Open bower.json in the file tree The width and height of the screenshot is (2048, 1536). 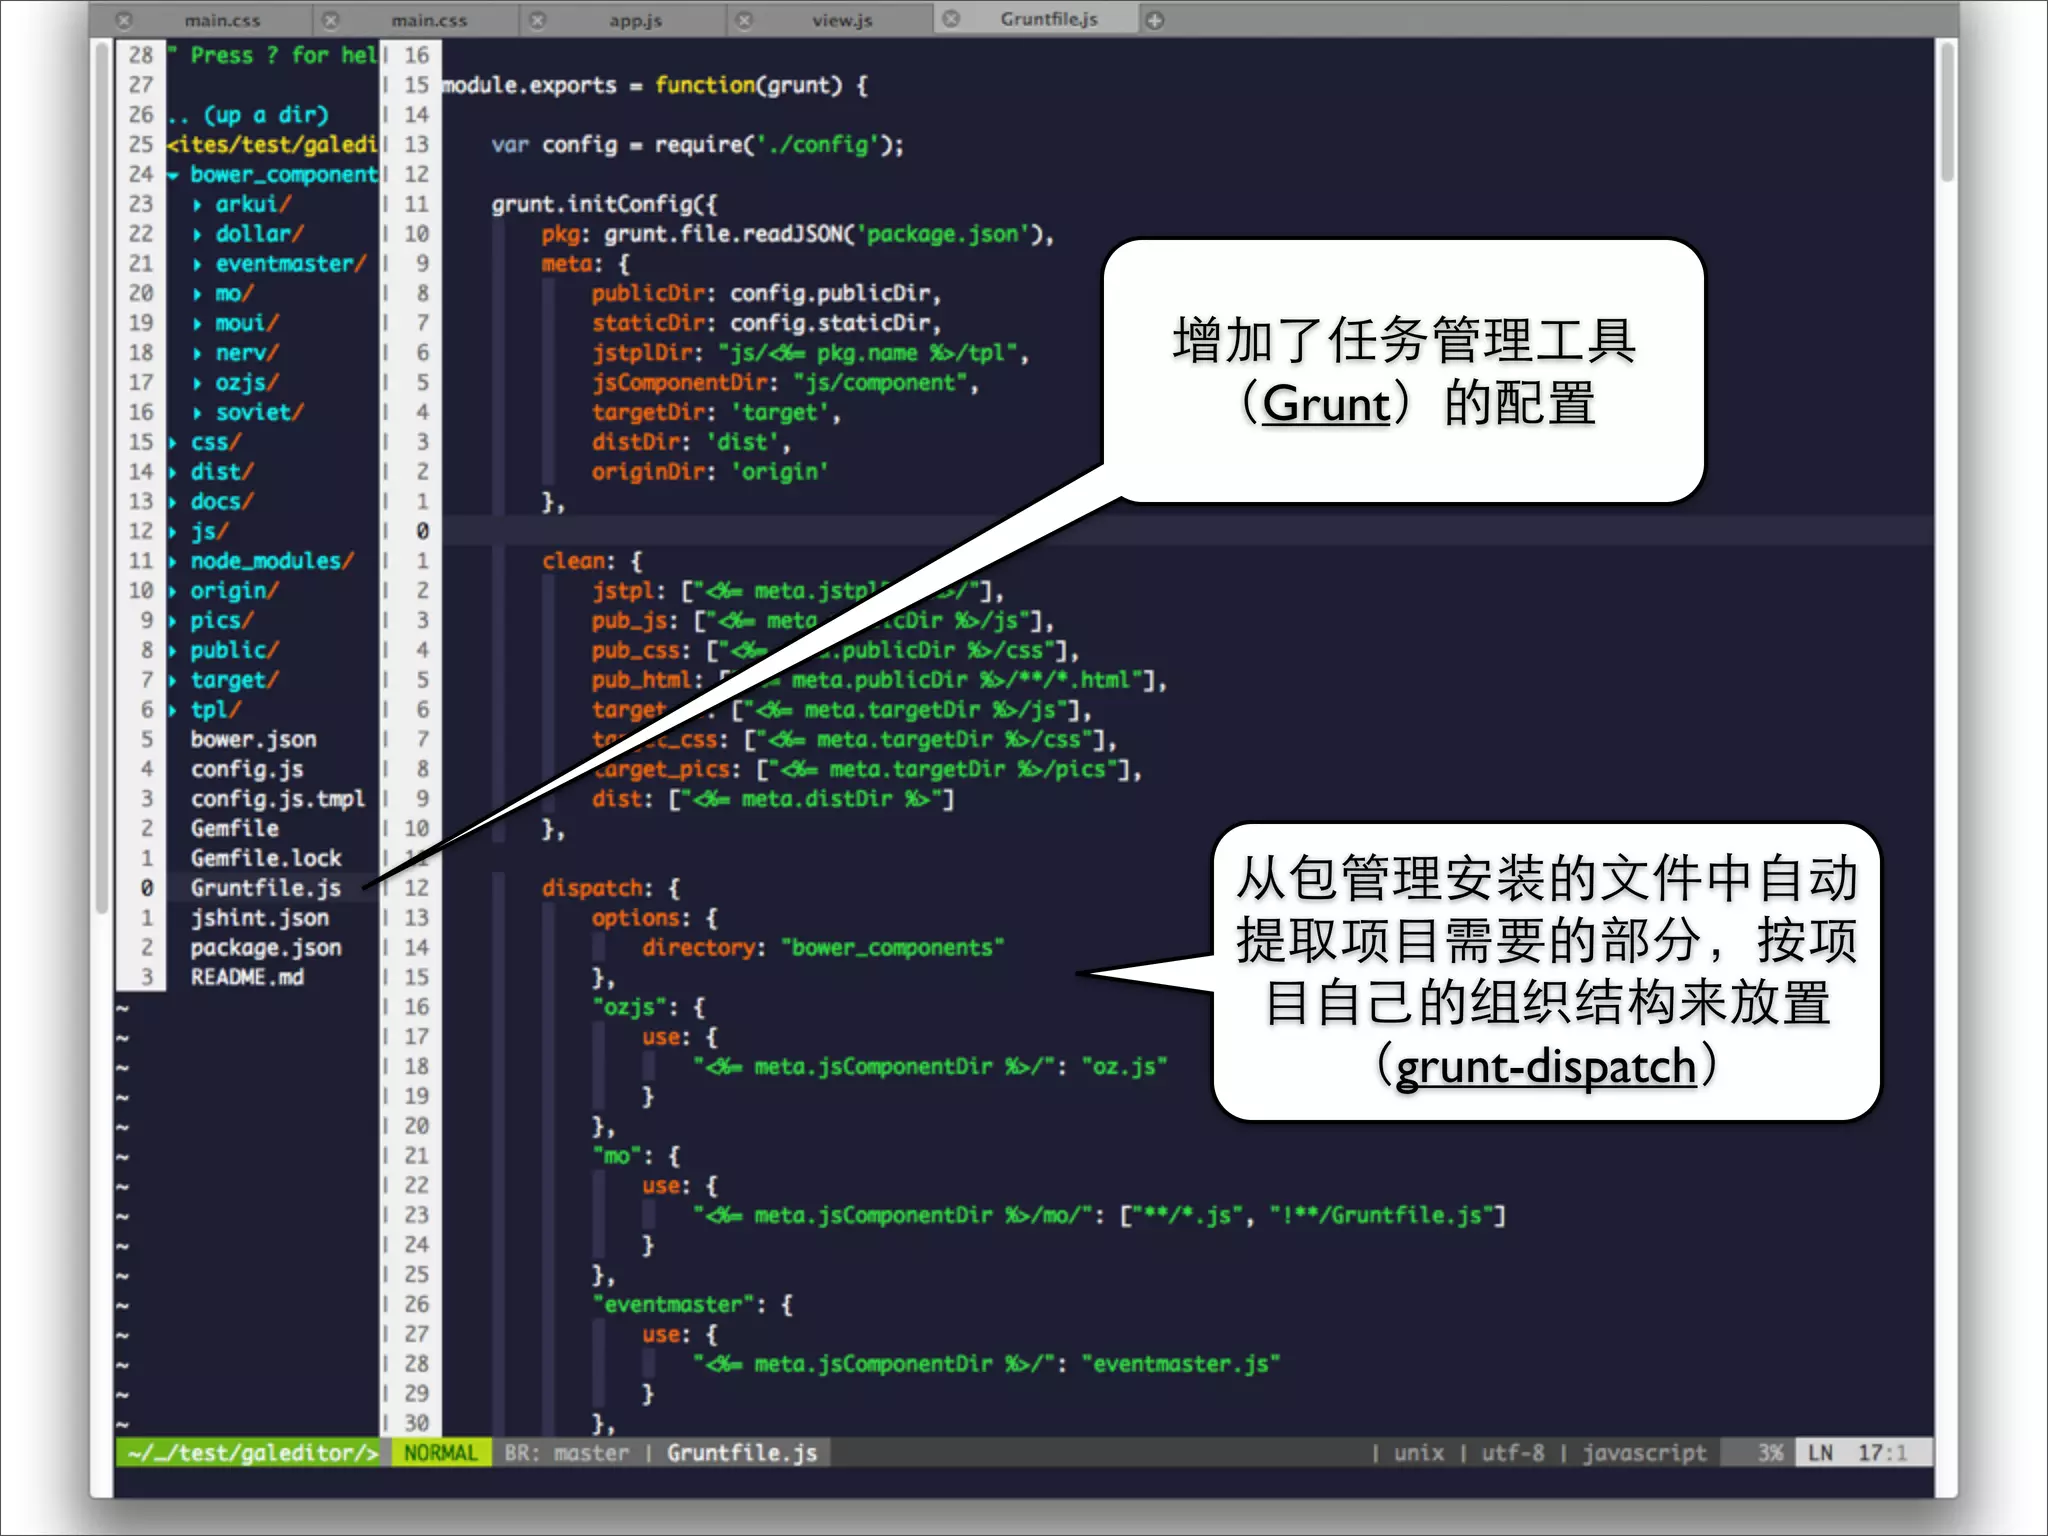tap(253, 740)
